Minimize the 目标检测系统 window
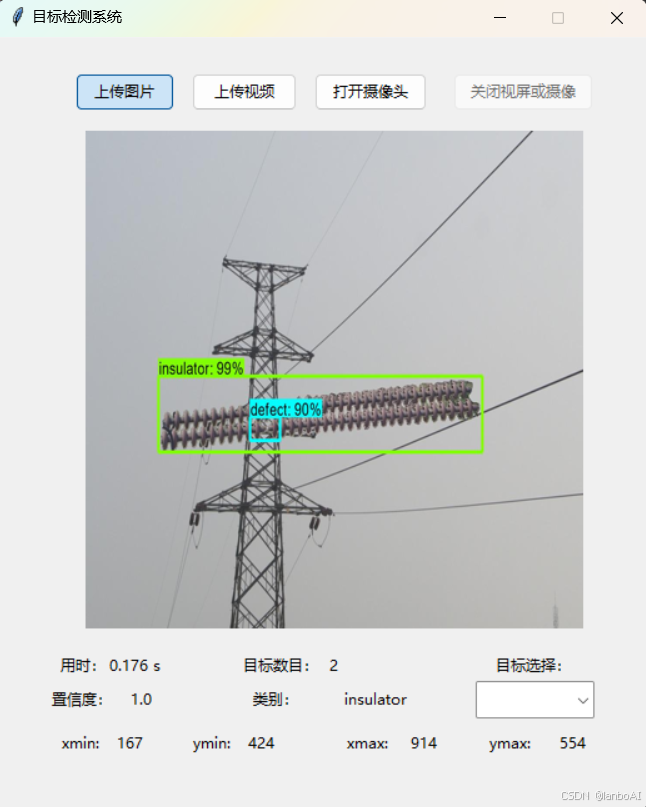 pyautogui.click(x=500, y=17)
